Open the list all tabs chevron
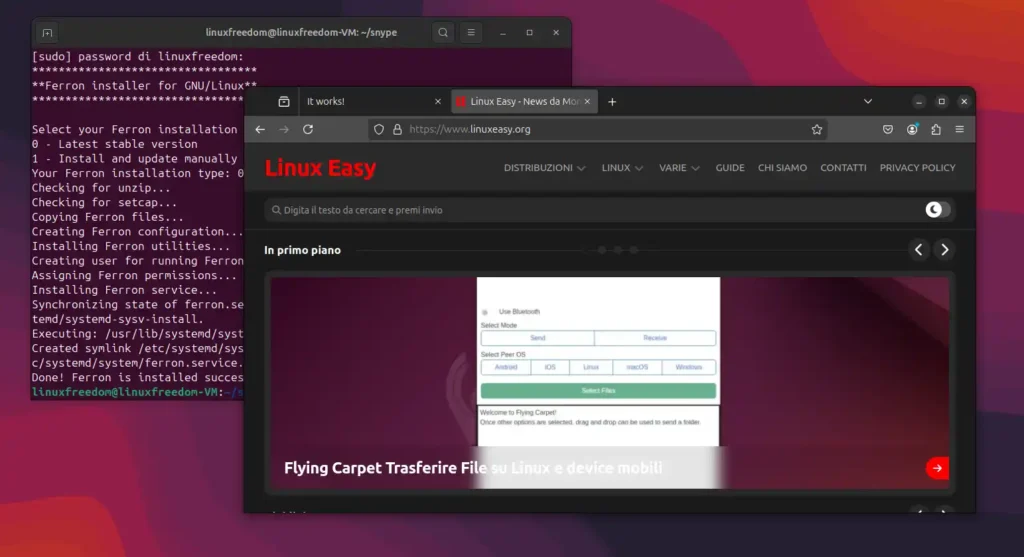Screen dimensions: 1024x557 tap(868, 101)
